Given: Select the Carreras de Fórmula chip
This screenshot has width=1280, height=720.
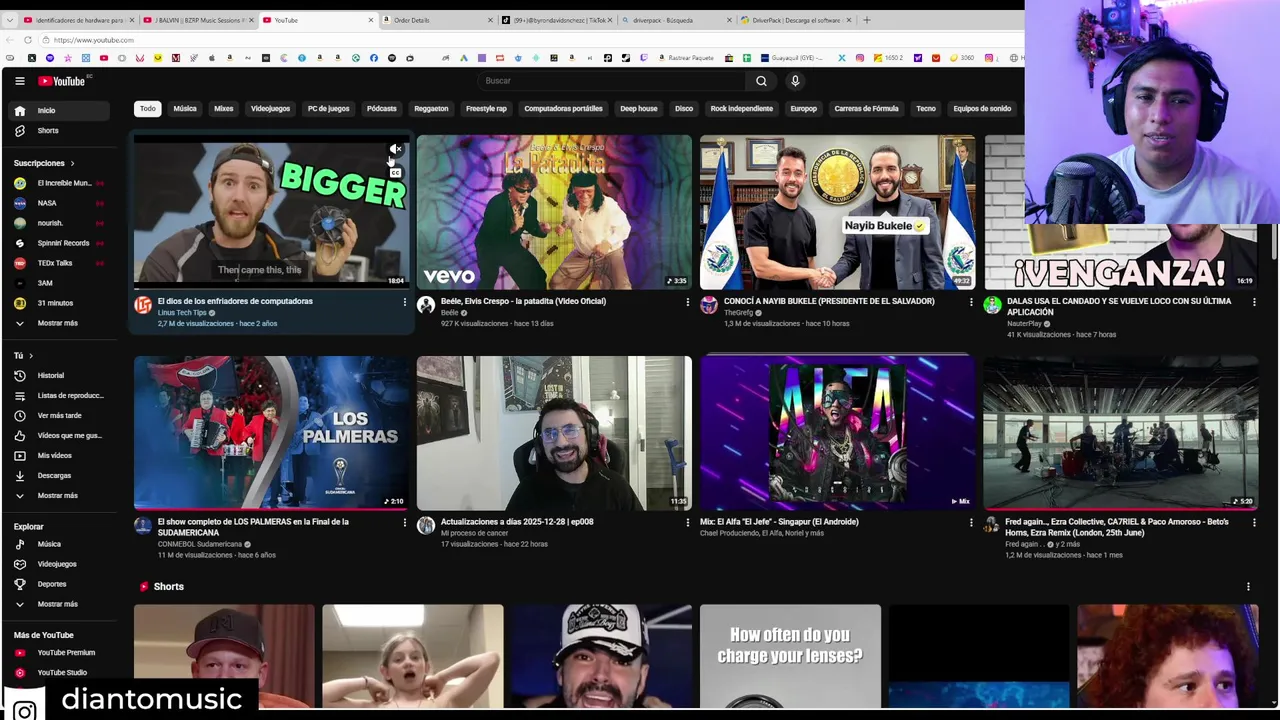Looking at the screenshot, I should coord(866,108).
